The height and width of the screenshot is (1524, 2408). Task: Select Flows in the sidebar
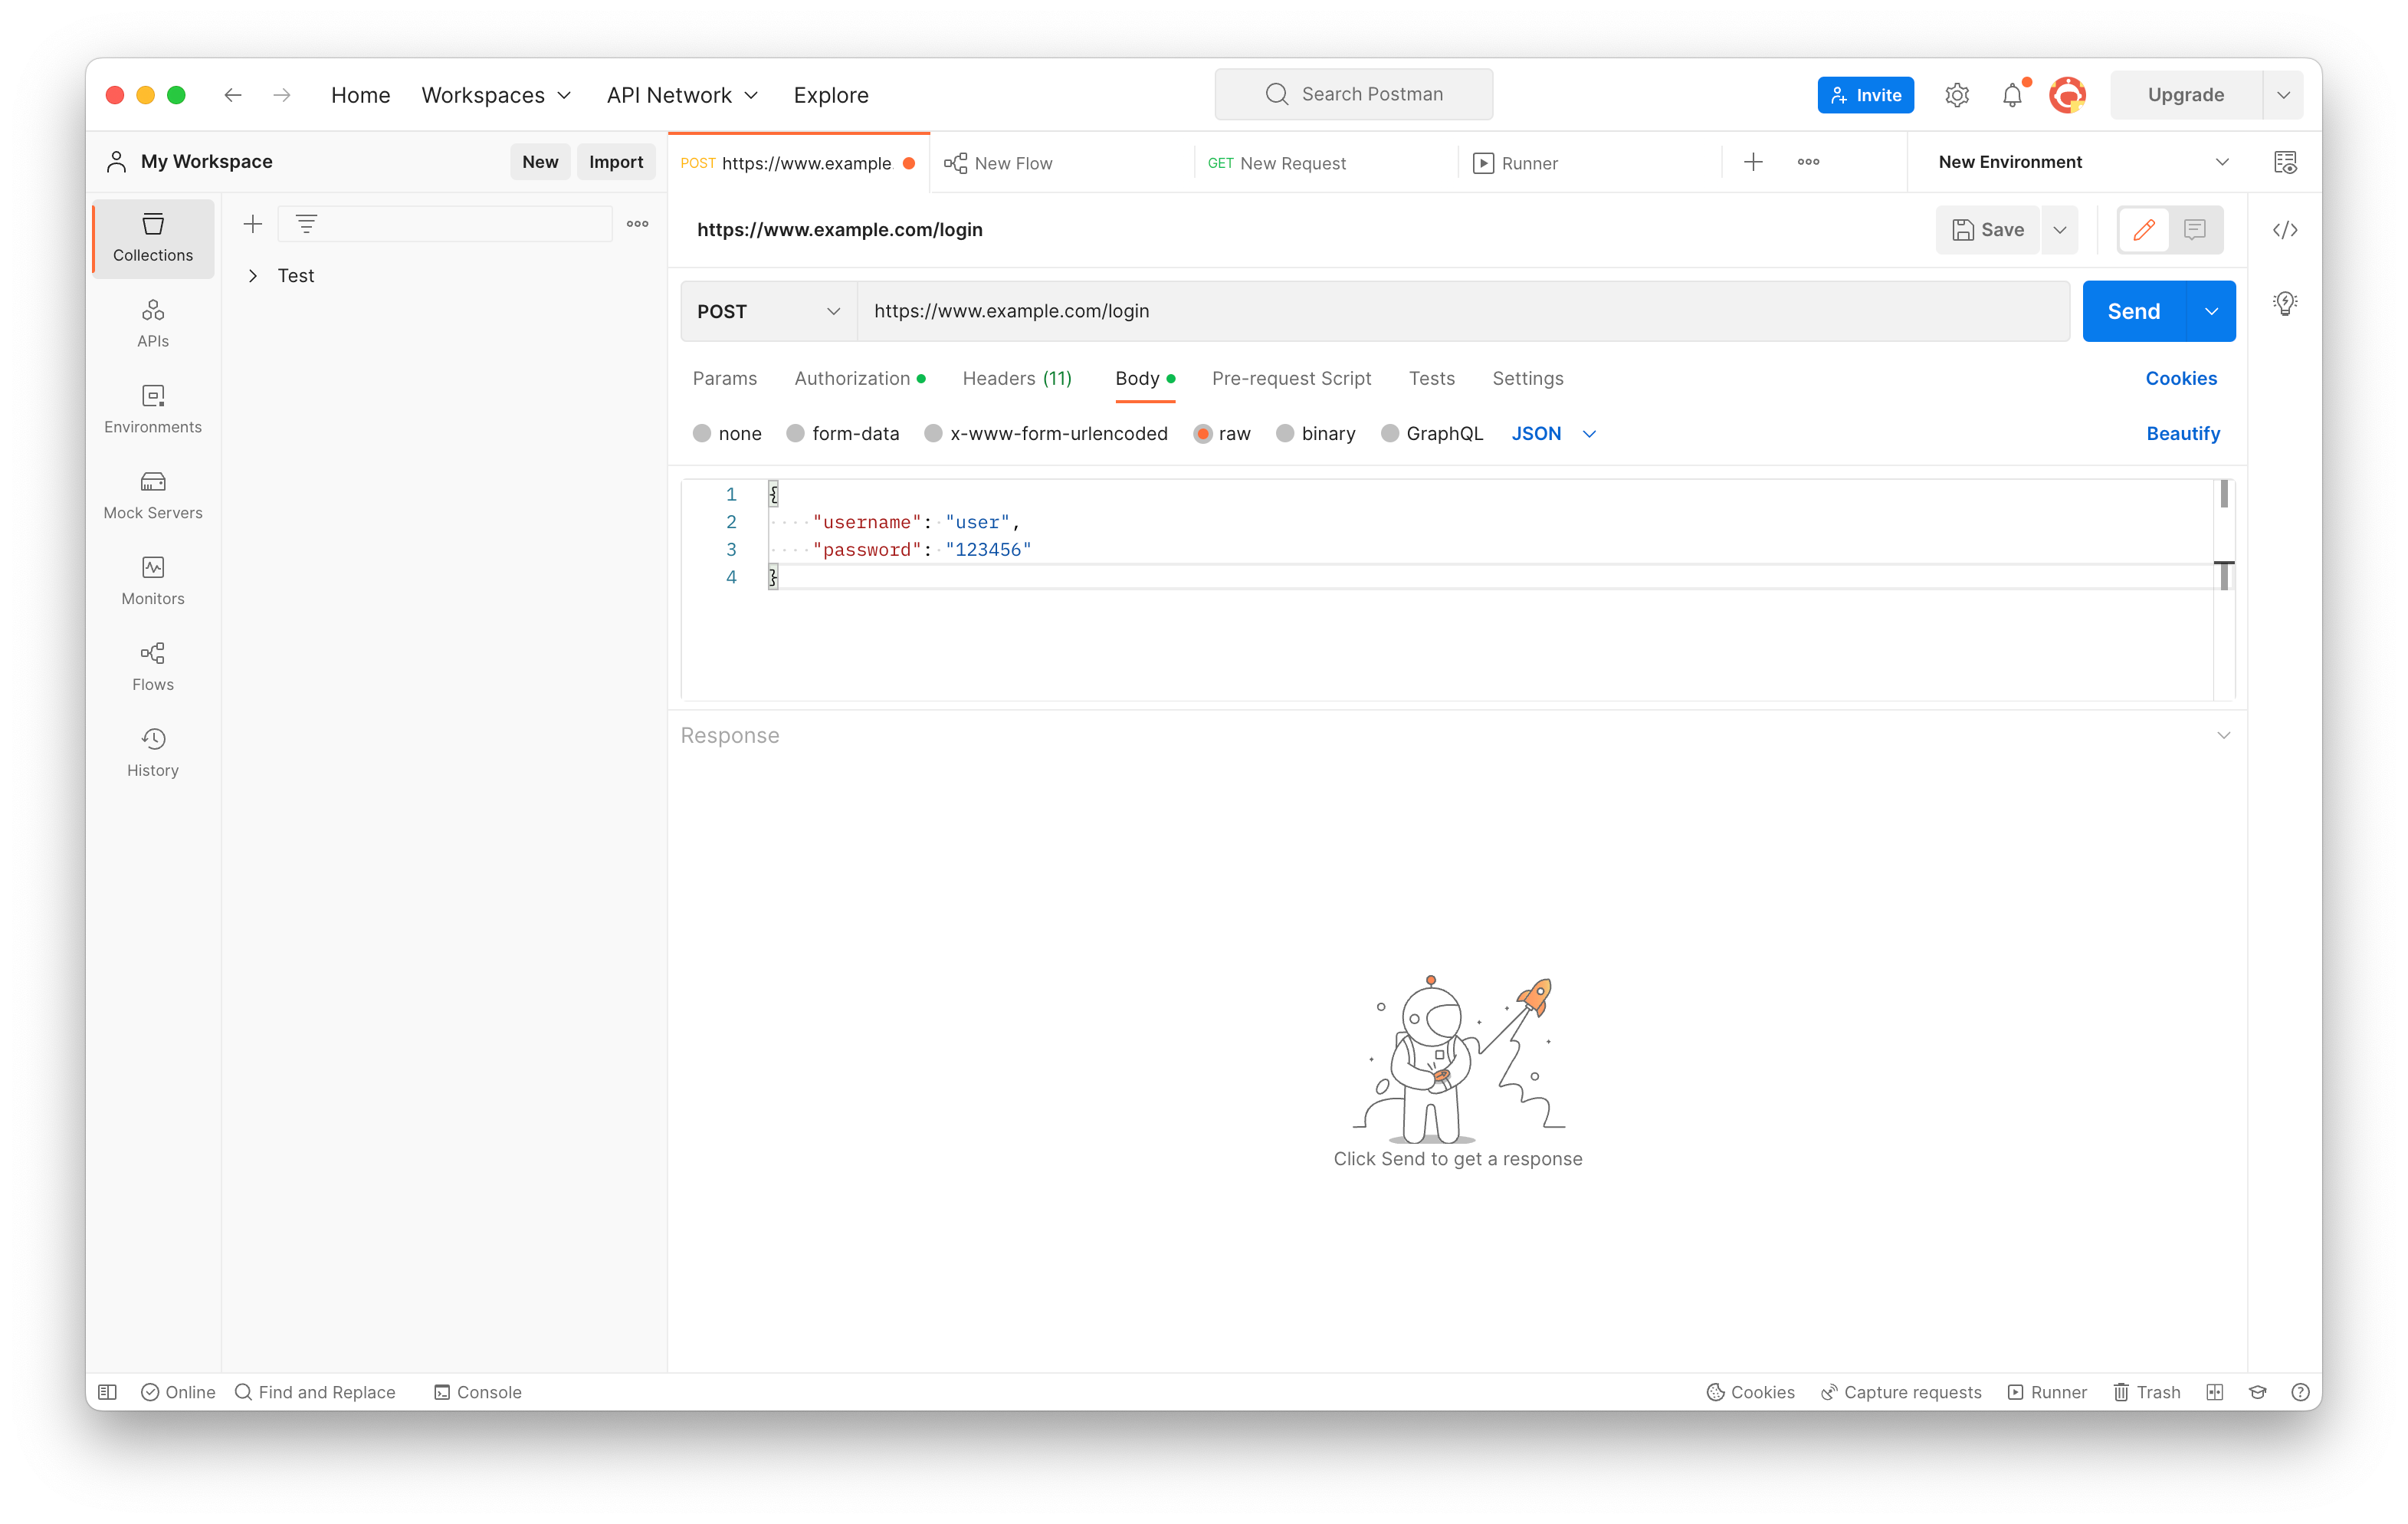(x=152, y=666)
